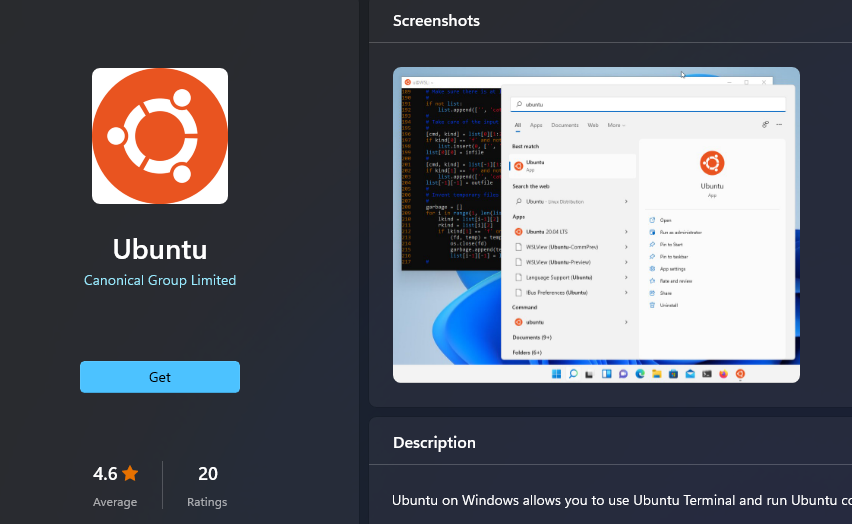Click the 'Ubuntu on Windows allows you' description text
The image size is (852, 524).
tap(622, 500)
